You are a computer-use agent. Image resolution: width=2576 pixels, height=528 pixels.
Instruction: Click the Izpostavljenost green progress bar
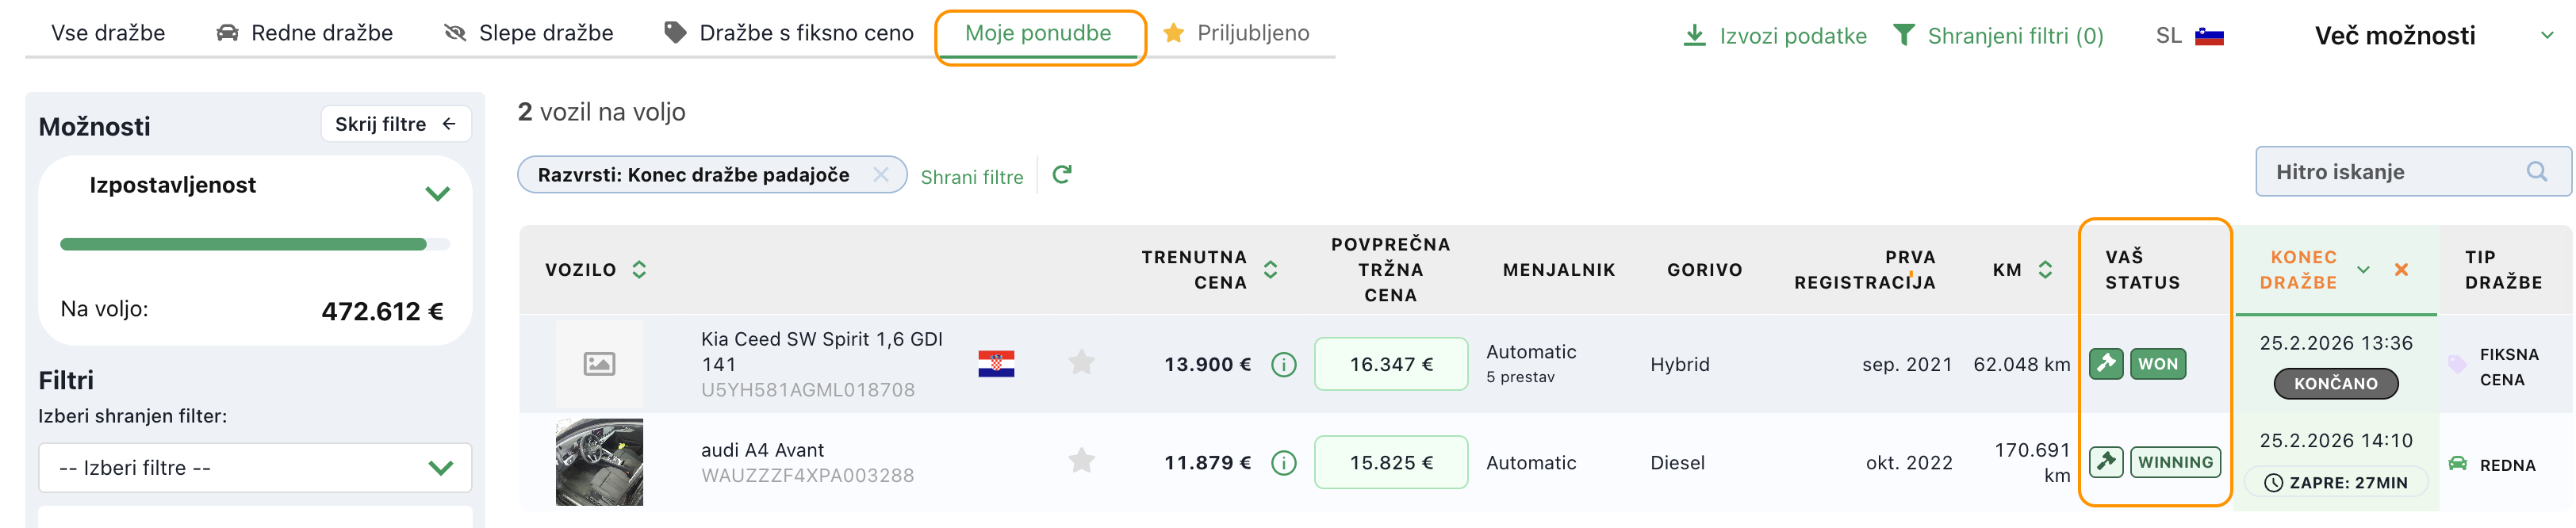(243, 244)
